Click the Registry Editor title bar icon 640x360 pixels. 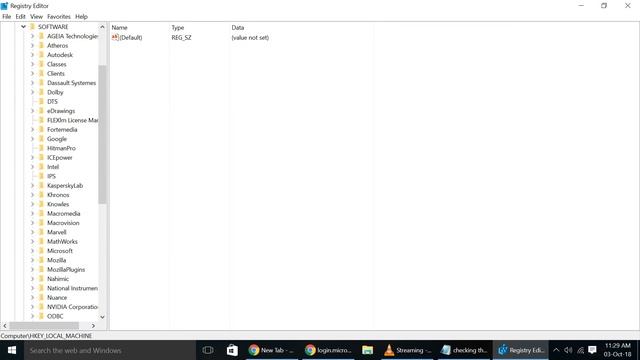(x=4, y=6)
